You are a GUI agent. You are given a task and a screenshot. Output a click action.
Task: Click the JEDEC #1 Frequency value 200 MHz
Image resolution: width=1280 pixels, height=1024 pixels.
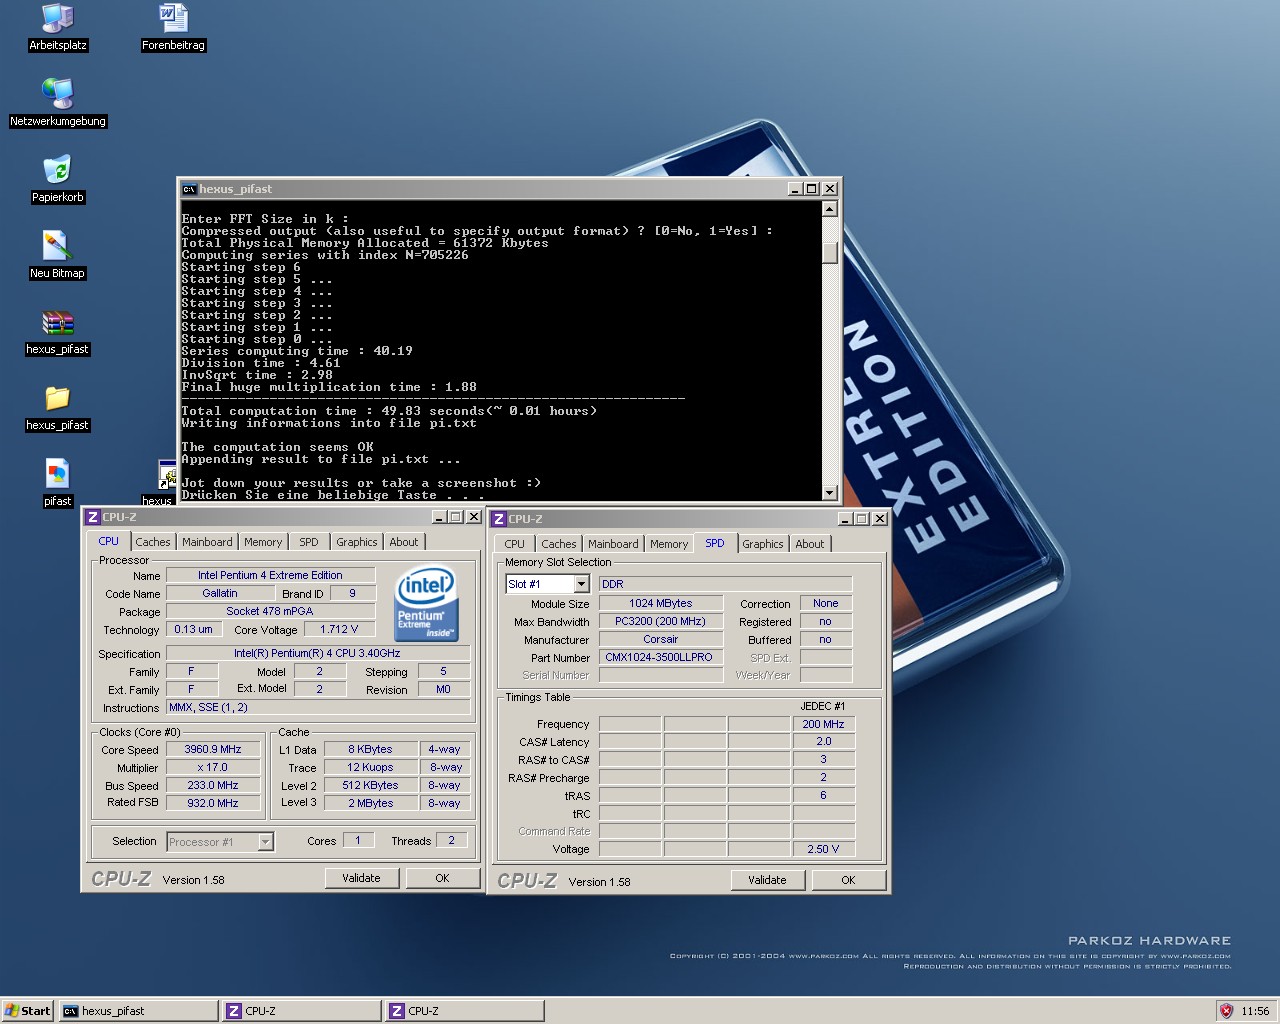(x=824, y=724)
